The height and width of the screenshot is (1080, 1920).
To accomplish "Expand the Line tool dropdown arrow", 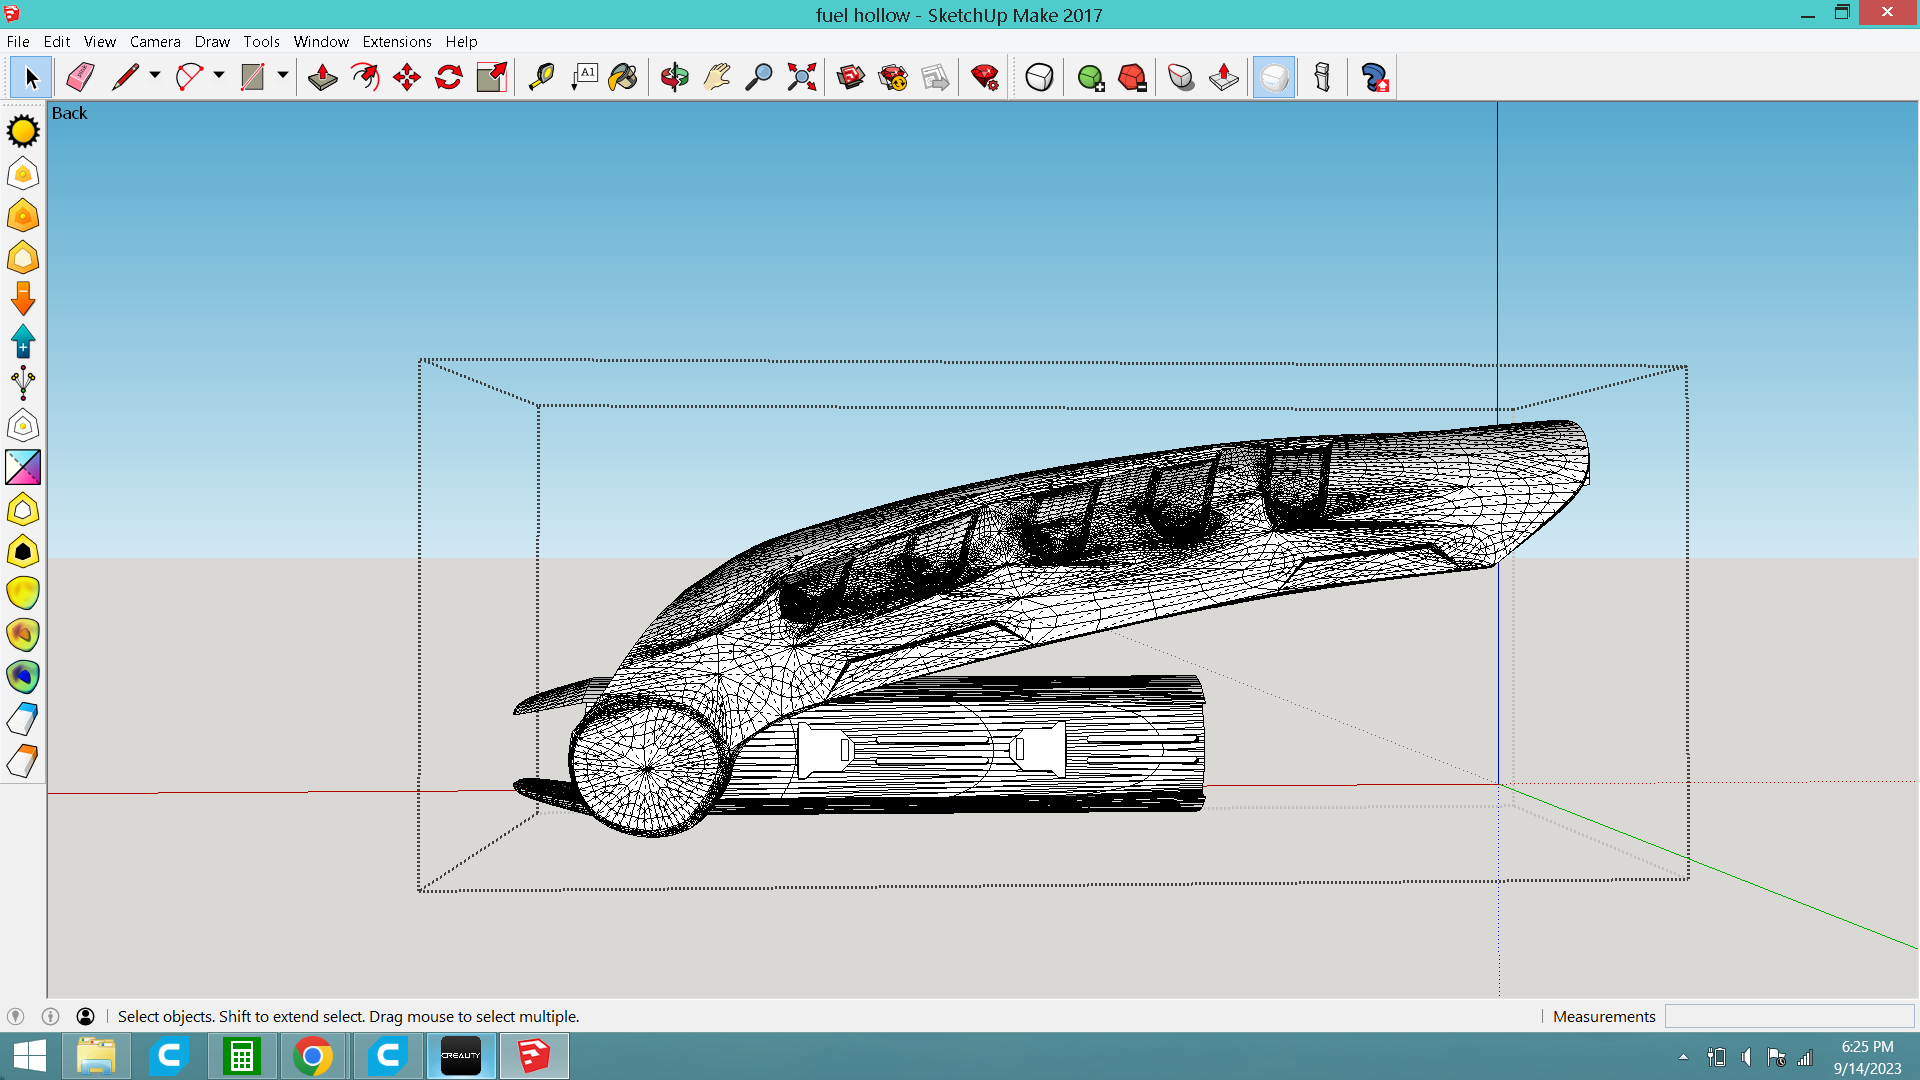I will pos(155,75).
